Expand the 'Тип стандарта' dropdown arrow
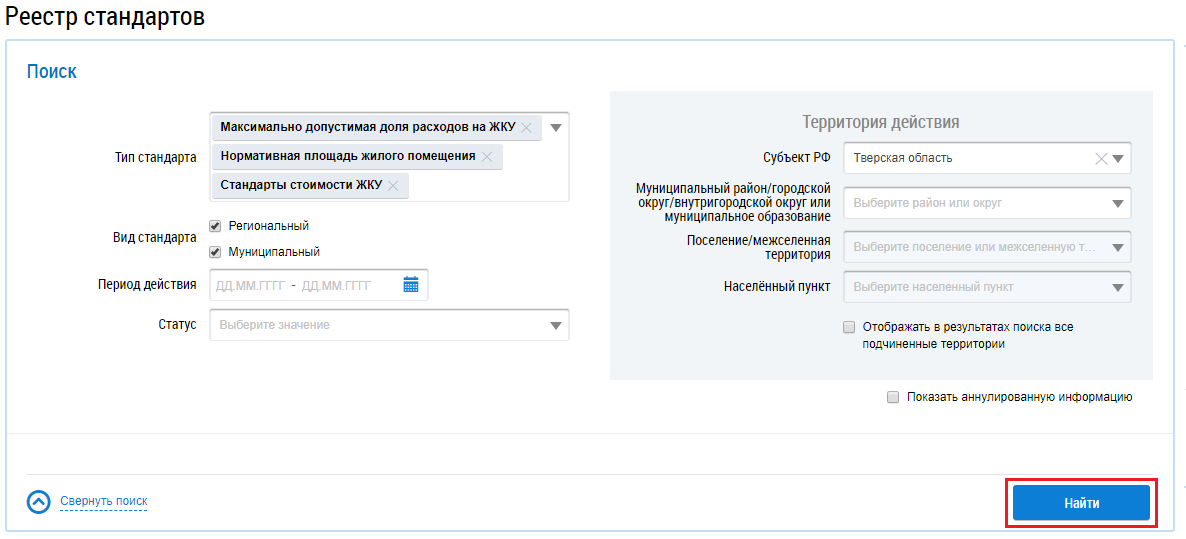 tap(556, 128)
